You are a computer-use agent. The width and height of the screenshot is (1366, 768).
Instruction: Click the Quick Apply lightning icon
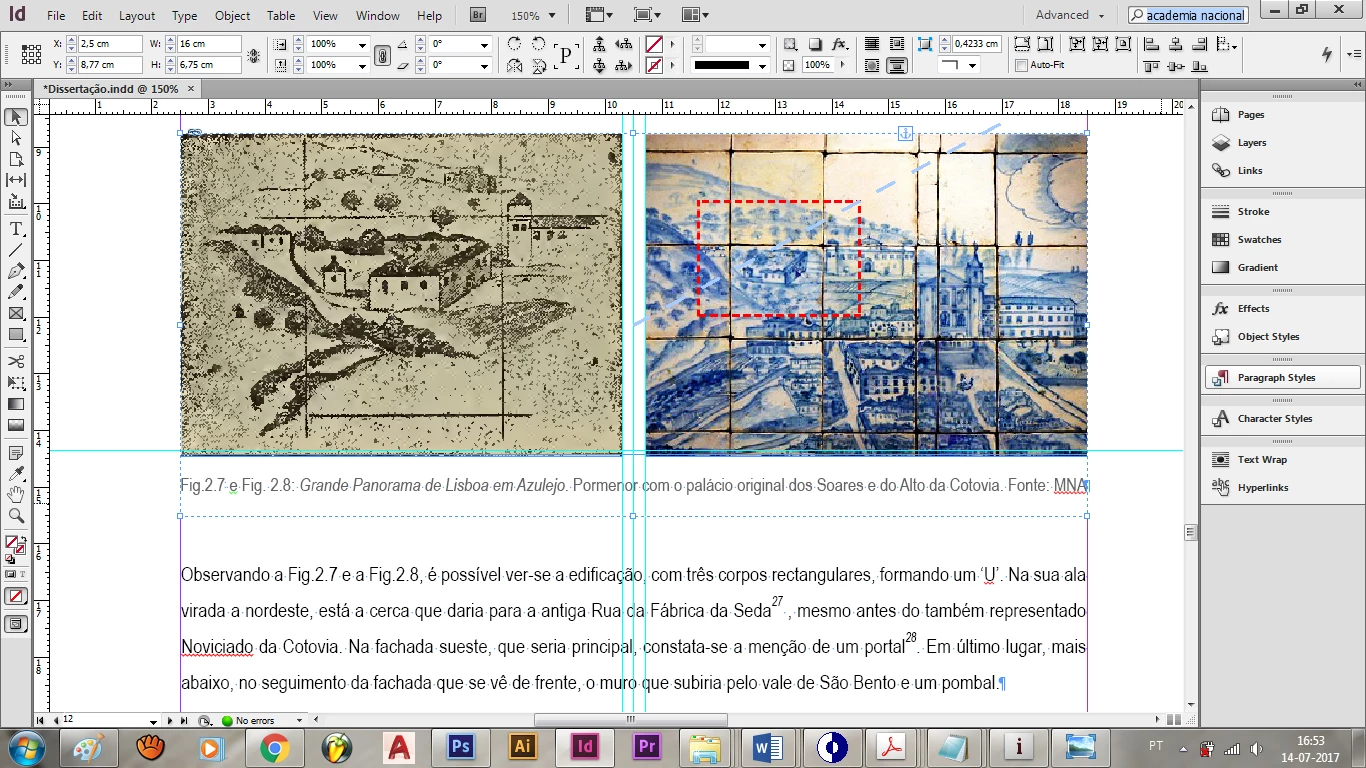point(1328,54)
